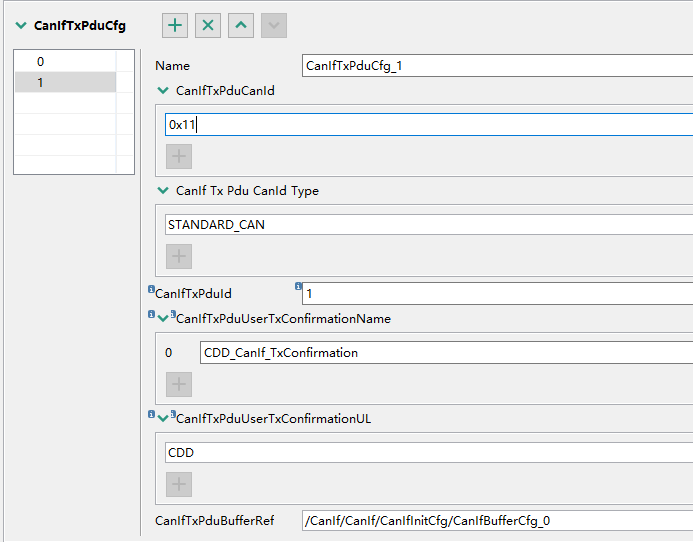The height and width of the screenshot is (542, 693).
Task: Click info icon before CanIfTxPduUserTxConfirmationName
Action: 151,314
